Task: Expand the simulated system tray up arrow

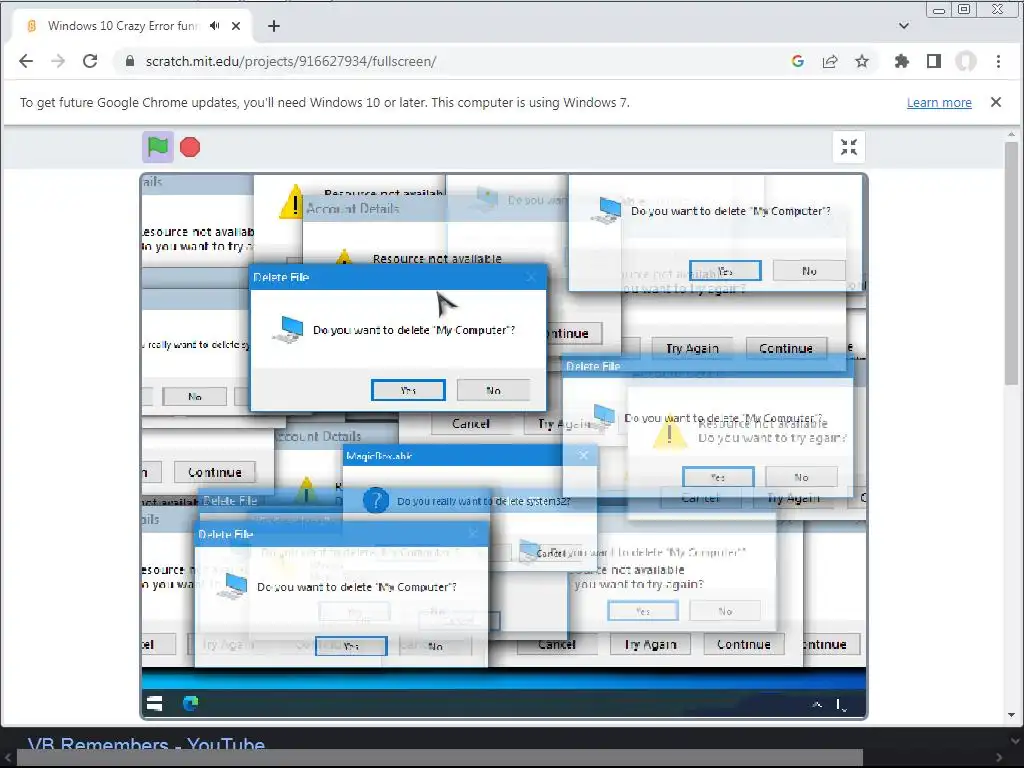Action: coord(817,704)
